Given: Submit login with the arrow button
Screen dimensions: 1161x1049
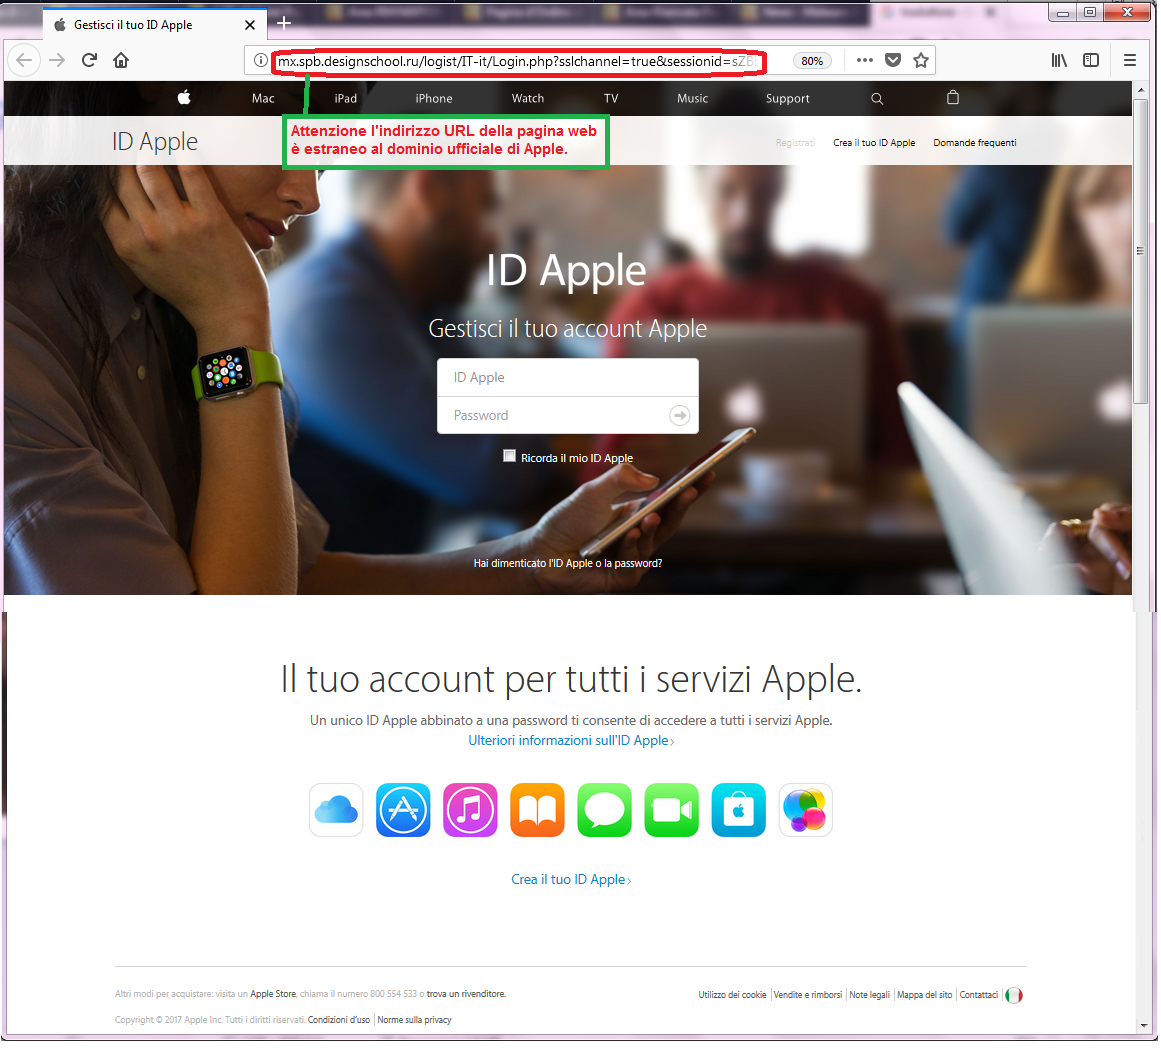Looking at the screenshot, I should pos(680,416).
